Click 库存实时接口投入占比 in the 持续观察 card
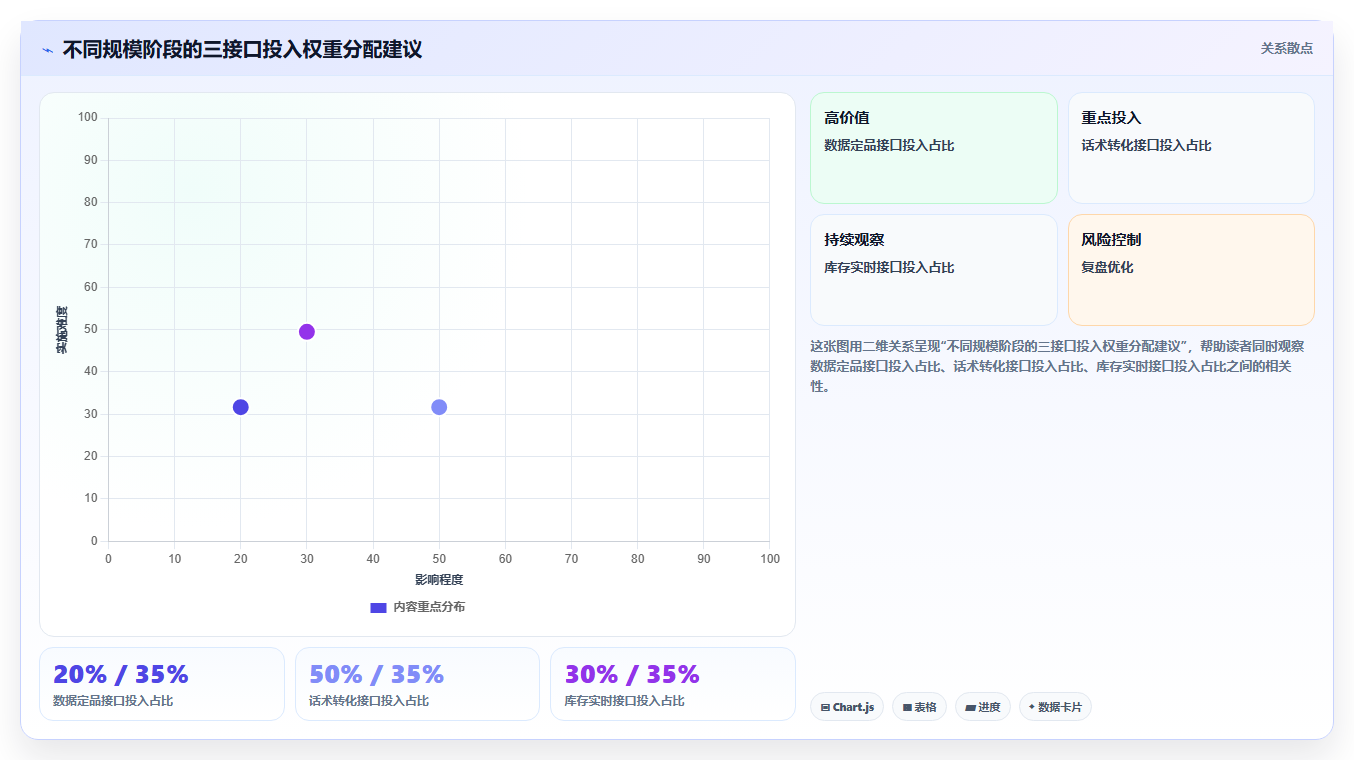Image resolution: width=1354 pixels, height=760 pixels. [889, 268]
